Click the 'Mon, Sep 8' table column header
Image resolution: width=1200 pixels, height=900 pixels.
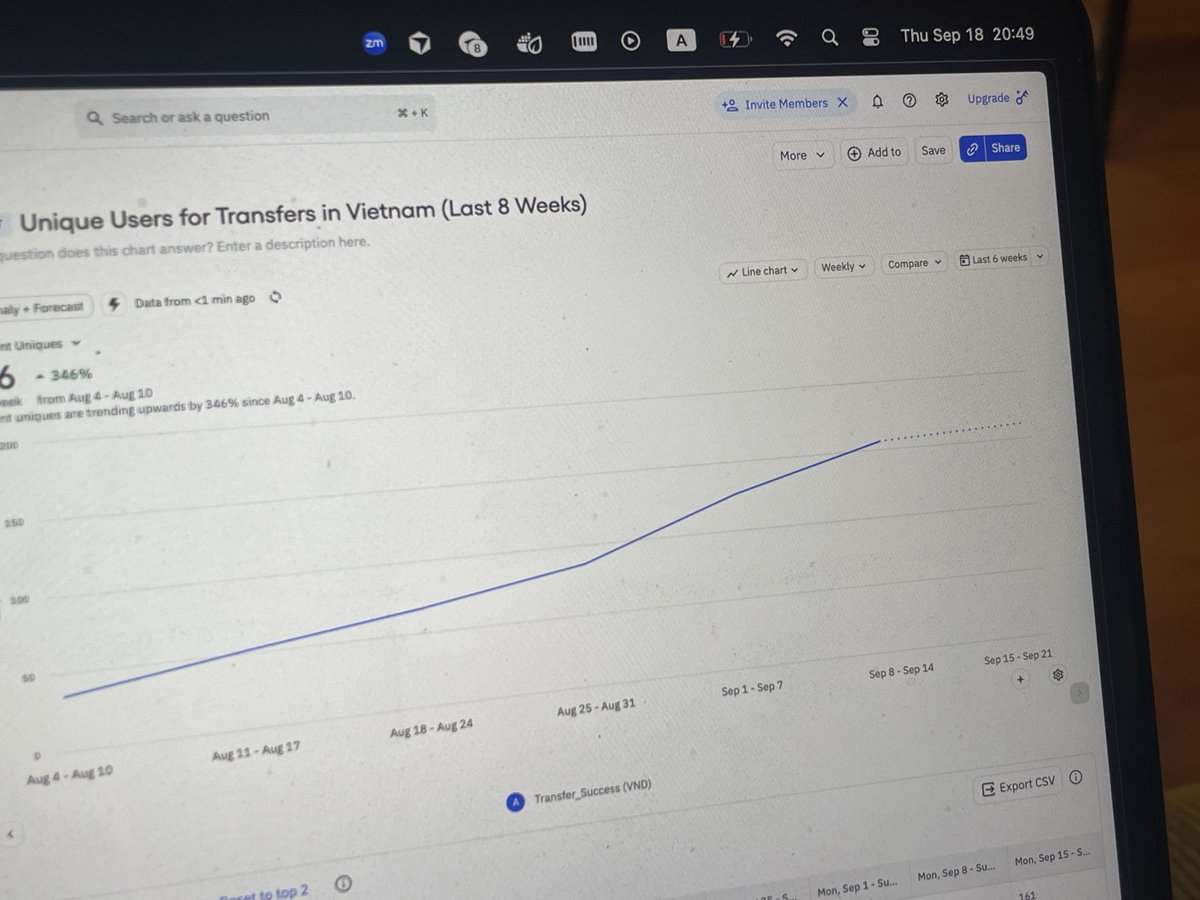(x=955, y=873)
